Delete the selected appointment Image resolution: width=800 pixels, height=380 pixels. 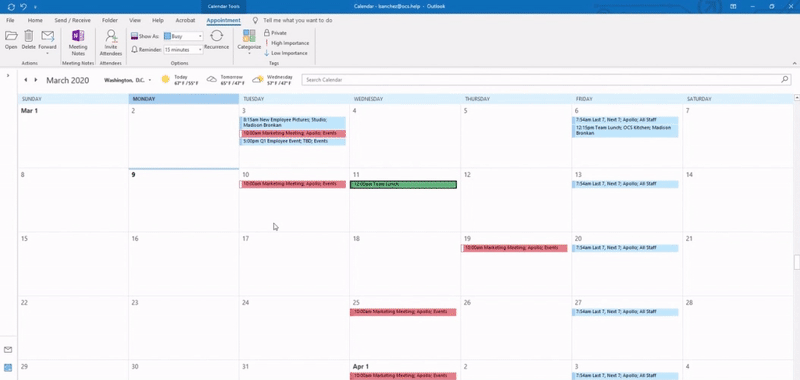point(29,36)
